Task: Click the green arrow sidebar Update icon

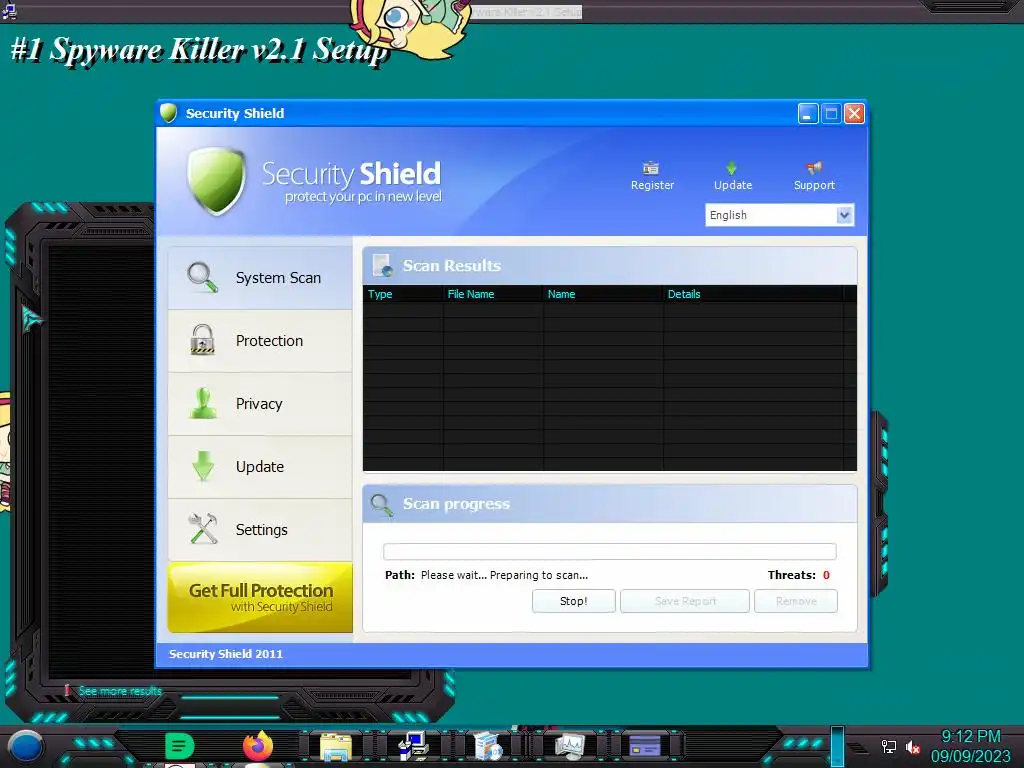Action: (x=203, y=466)
